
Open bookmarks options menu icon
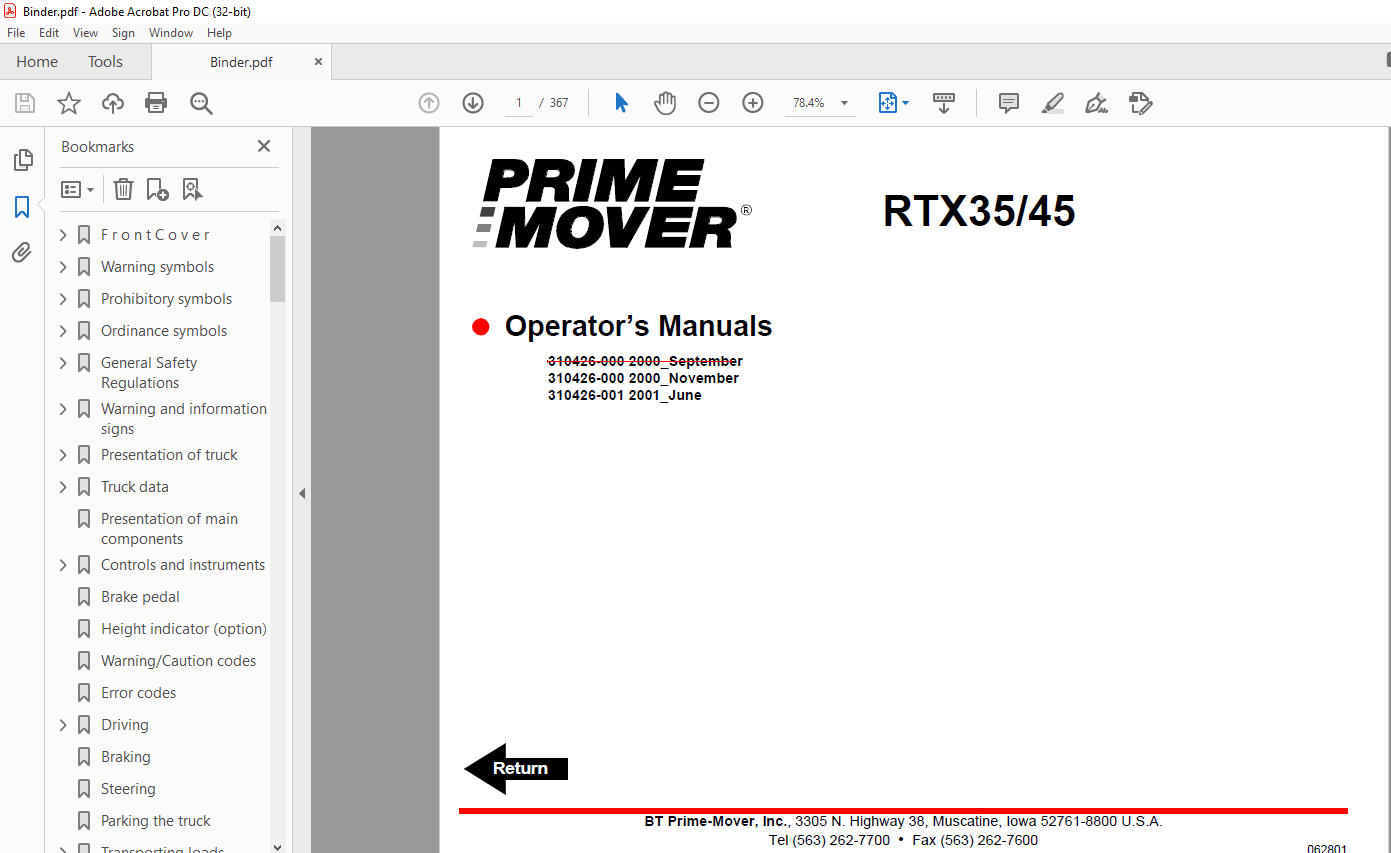pyautogui.click(x=78, y=189)
